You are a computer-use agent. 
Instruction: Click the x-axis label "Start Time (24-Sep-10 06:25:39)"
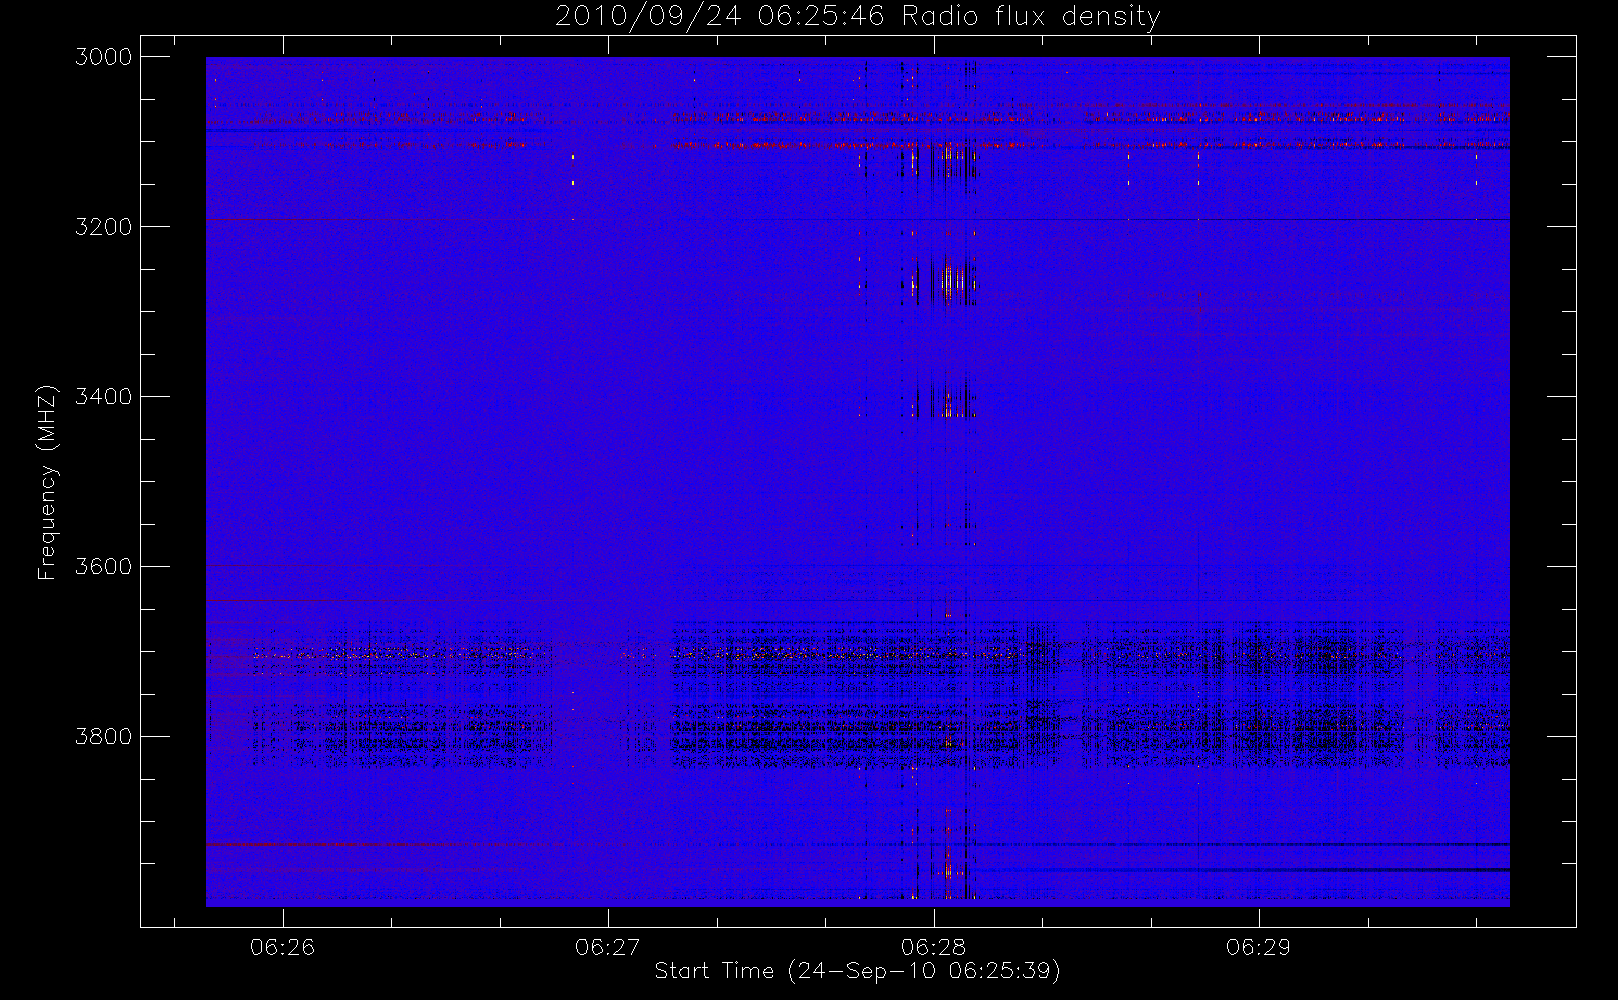click(x=857, y=971)
